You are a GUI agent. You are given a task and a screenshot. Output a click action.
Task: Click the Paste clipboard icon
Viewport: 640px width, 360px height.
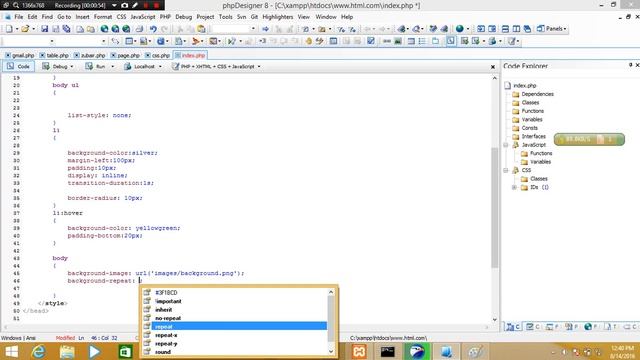coord(201,29)
